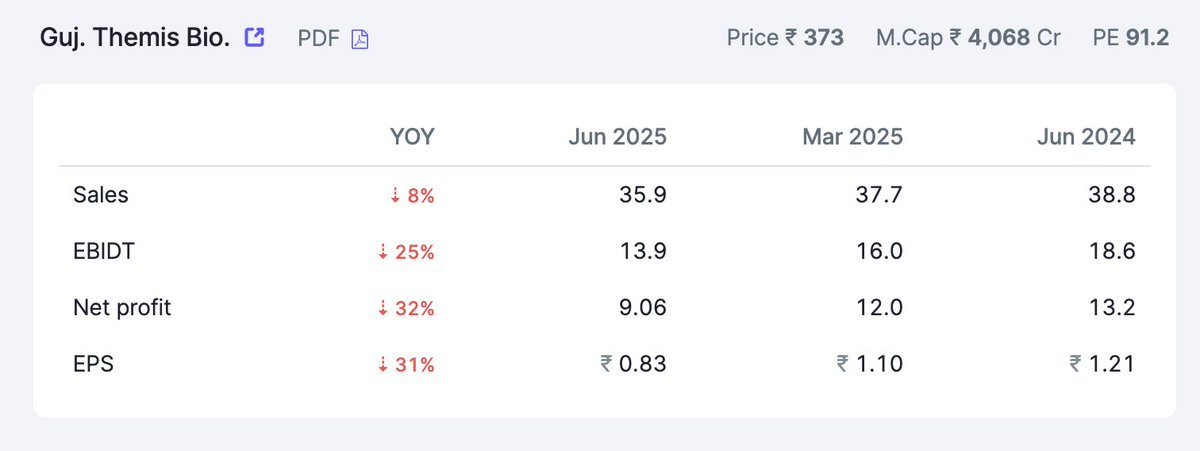Click the Jun 2025 net profit value 9.06

(x=643, y=308)
